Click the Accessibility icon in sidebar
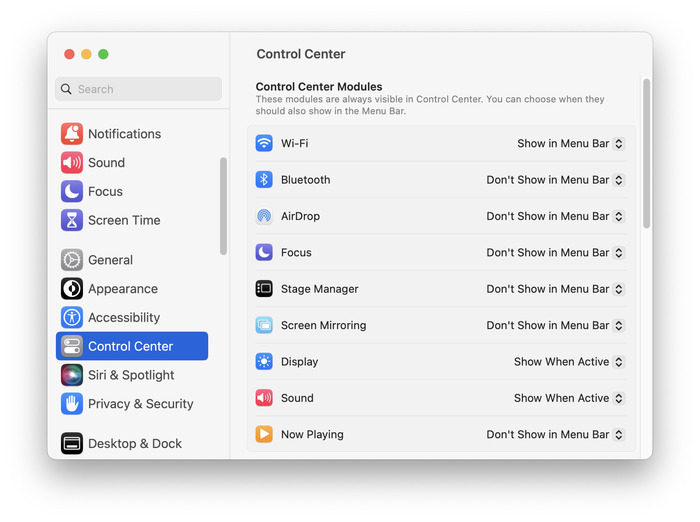Viewport: 700px width, 522px height. tap(71, 317)
